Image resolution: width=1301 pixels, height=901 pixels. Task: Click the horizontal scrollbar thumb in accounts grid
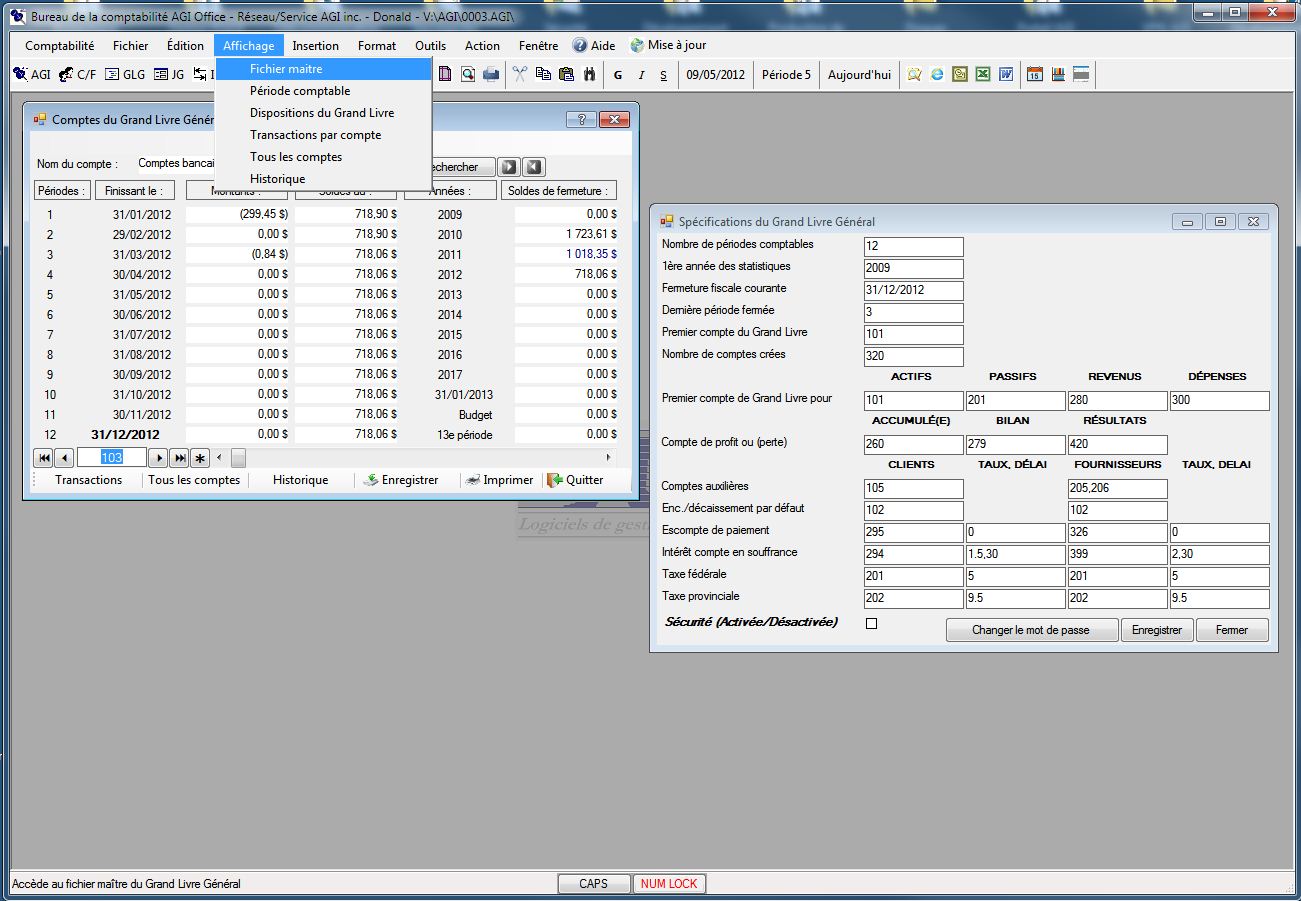tap(238, 458)
